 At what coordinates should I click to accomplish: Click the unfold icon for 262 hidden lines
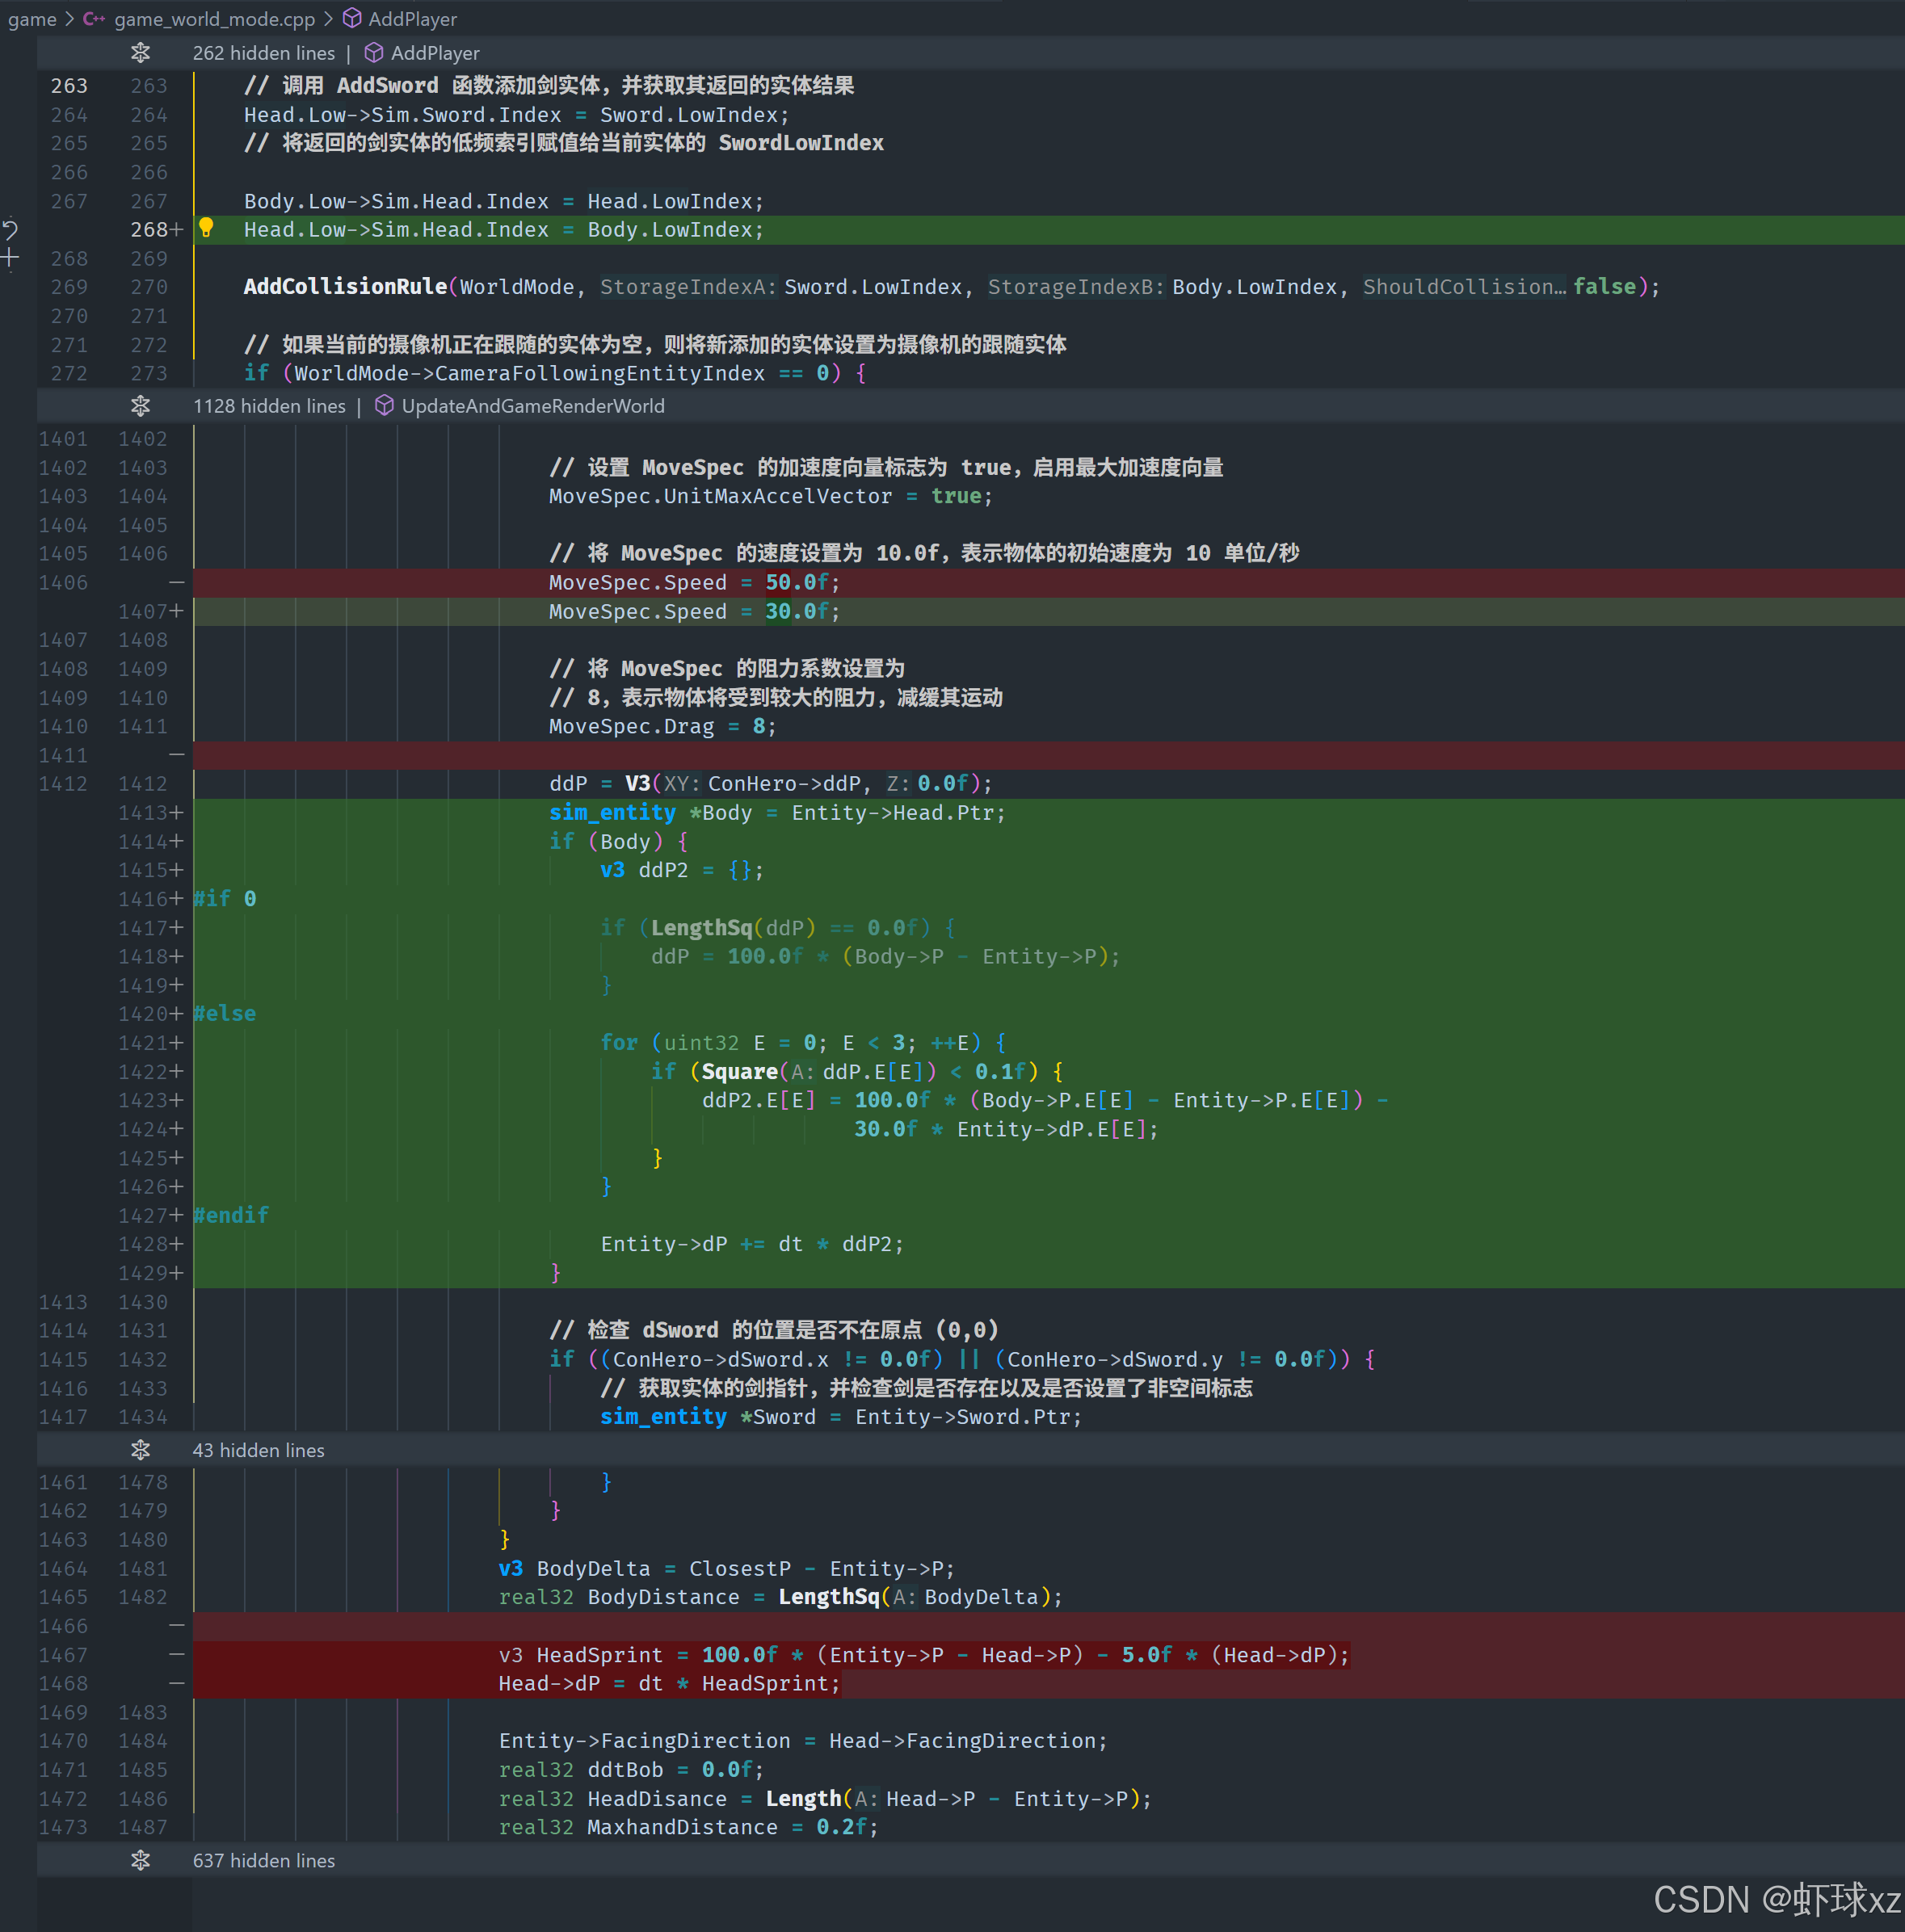pyautogui.click(x=140, y=53)
